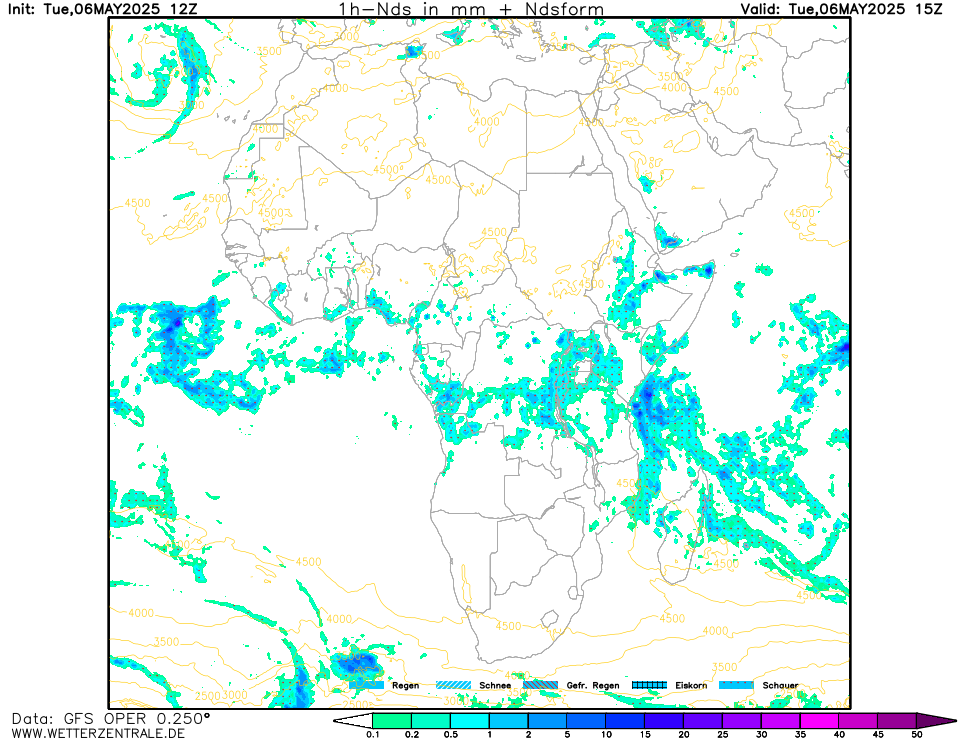Select the 'Gefr. Regen' legend label
This screenshot has width=959, height=741.
coord(593,685)
